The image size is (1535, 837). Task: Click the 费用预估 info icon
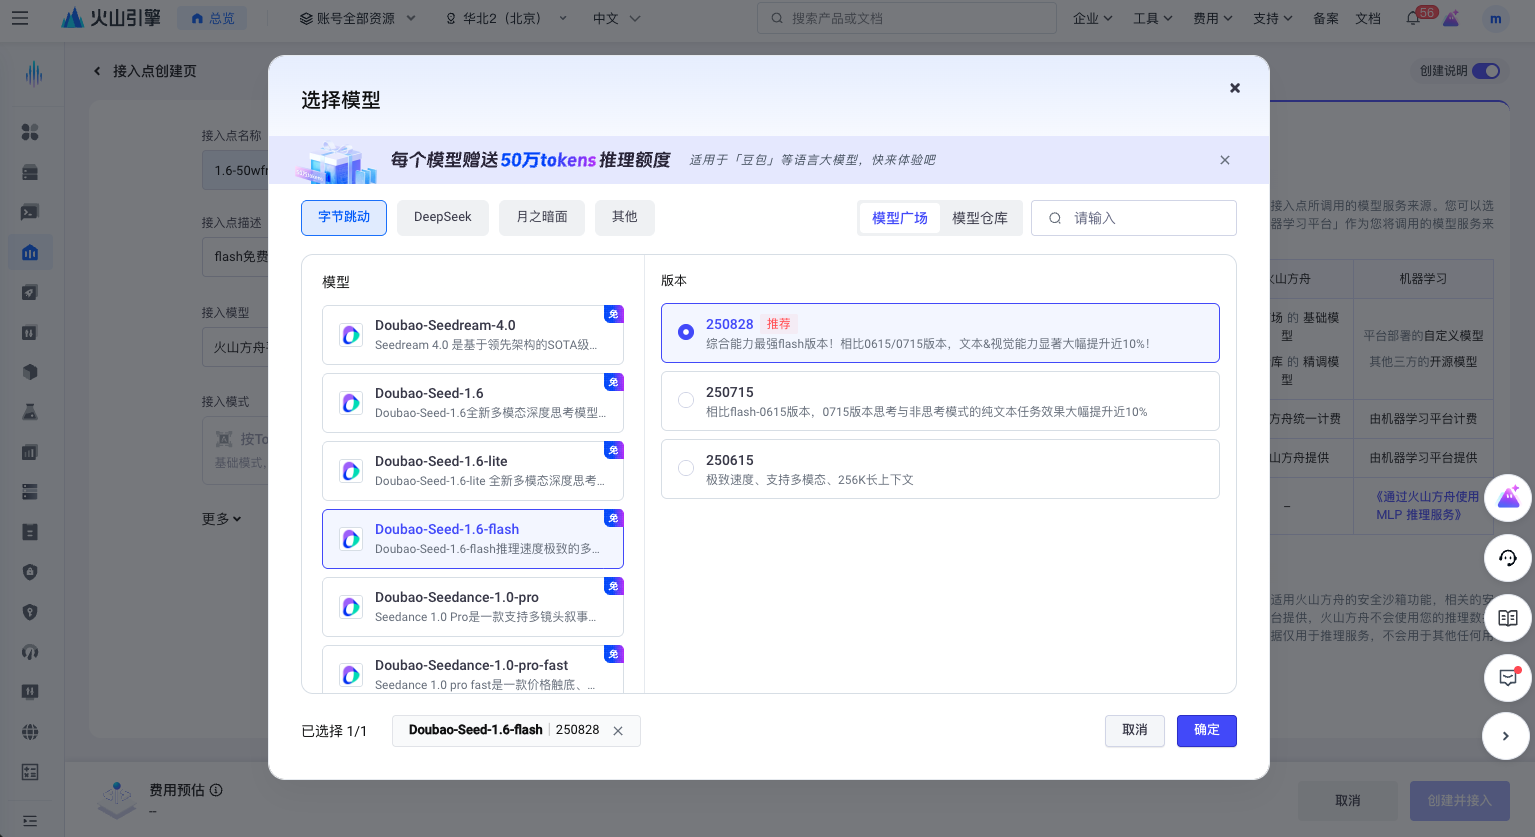[216, 790]
